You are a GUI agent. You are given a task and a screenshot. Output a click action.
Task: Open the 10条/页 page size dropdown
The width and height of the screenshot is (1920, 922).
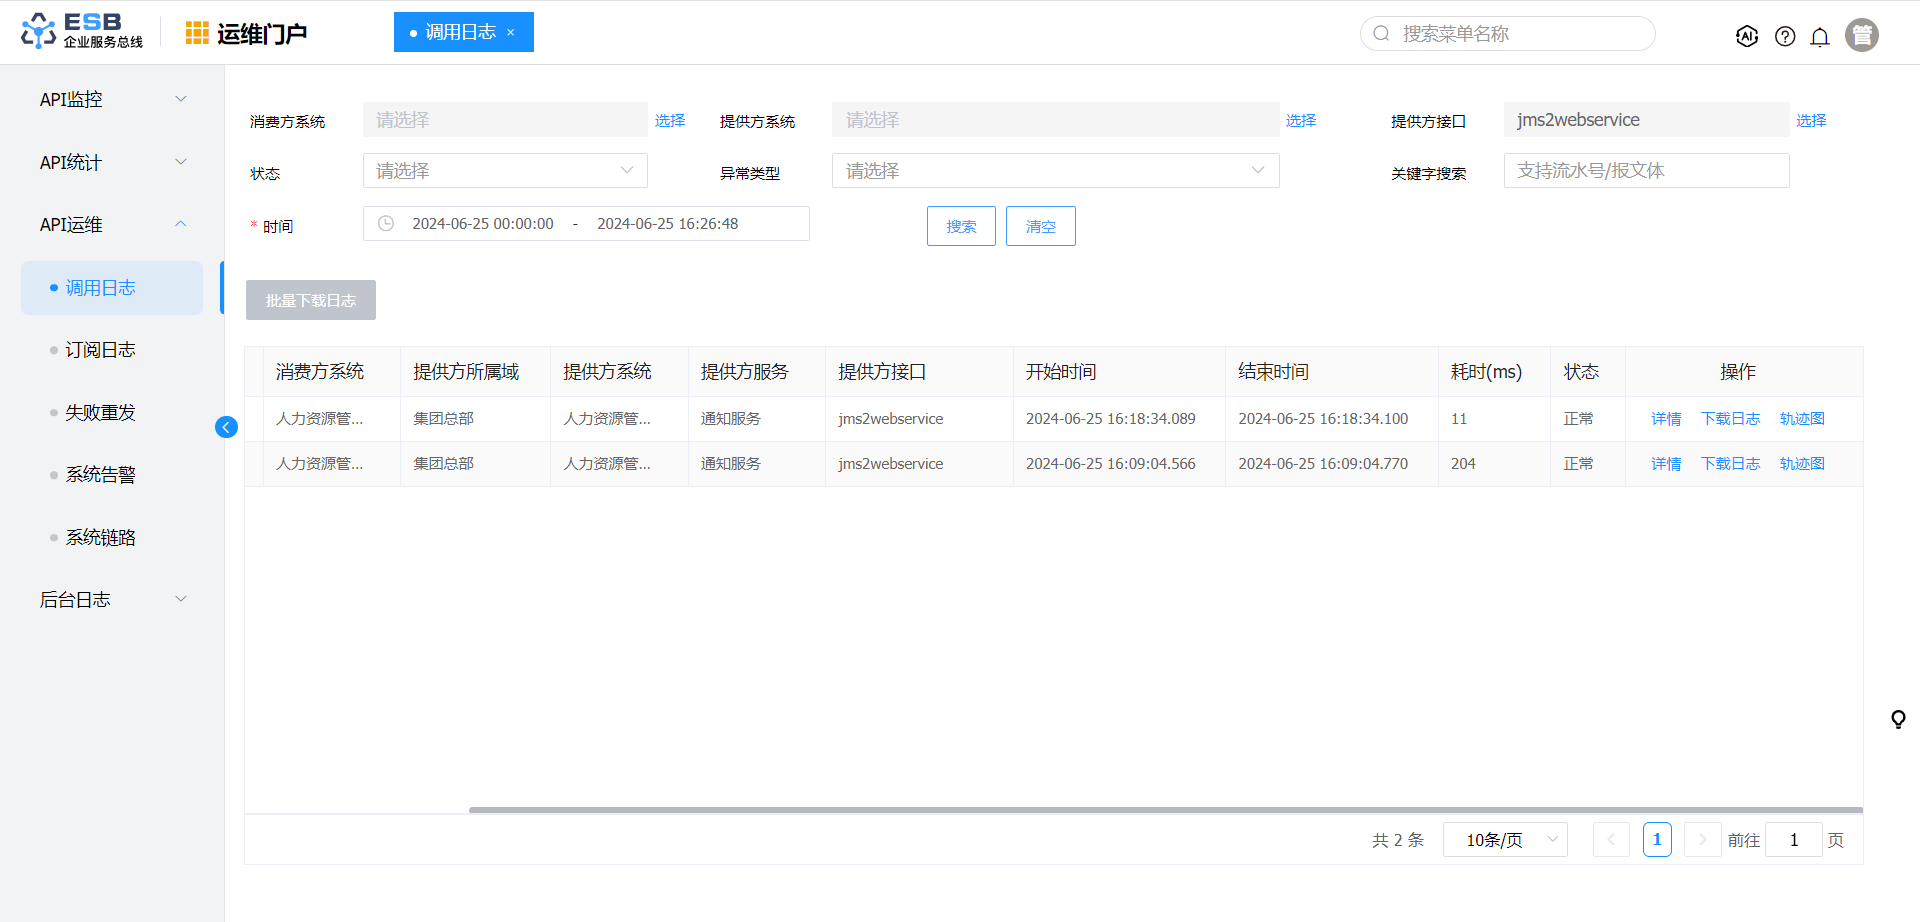(x=1504, y=840)
